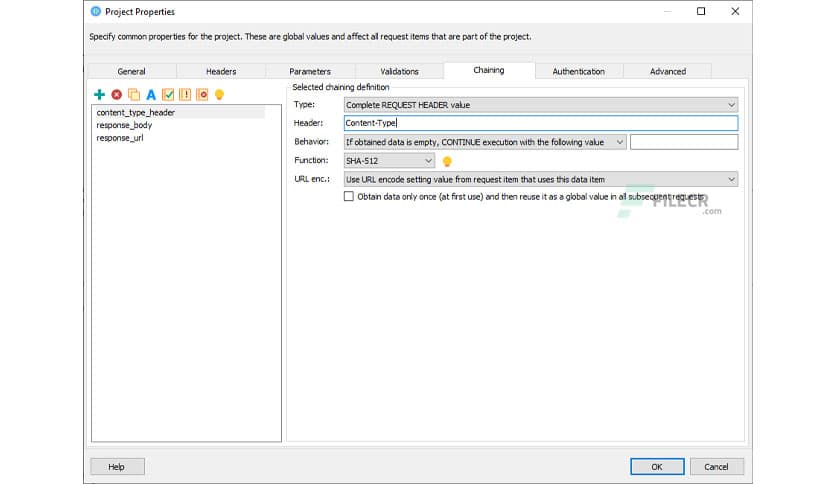This screenshot has width=836, height=484.
Task: Switch to the General tab
Action: click(131, 71)
